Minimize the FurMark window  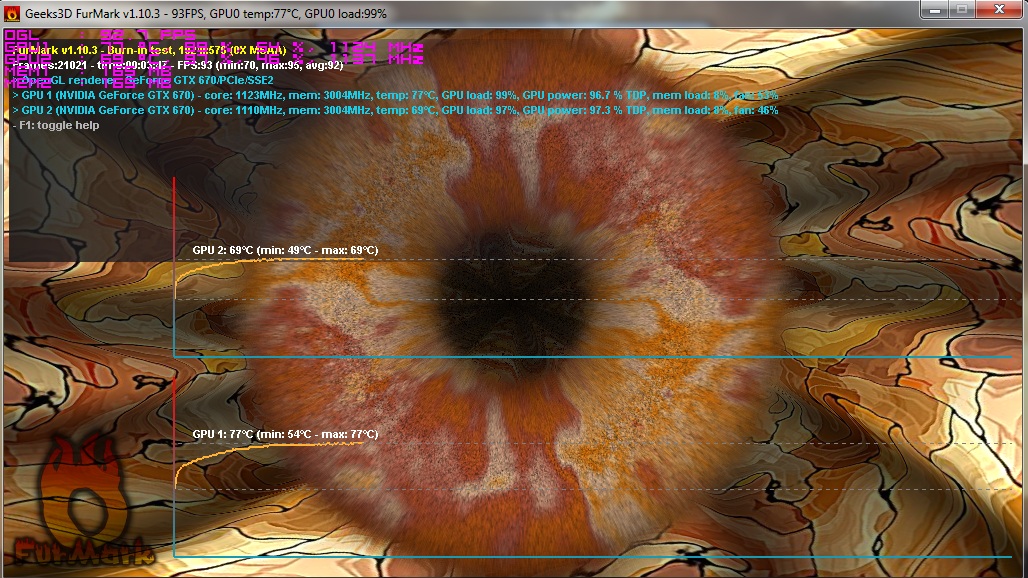point(935,10)
